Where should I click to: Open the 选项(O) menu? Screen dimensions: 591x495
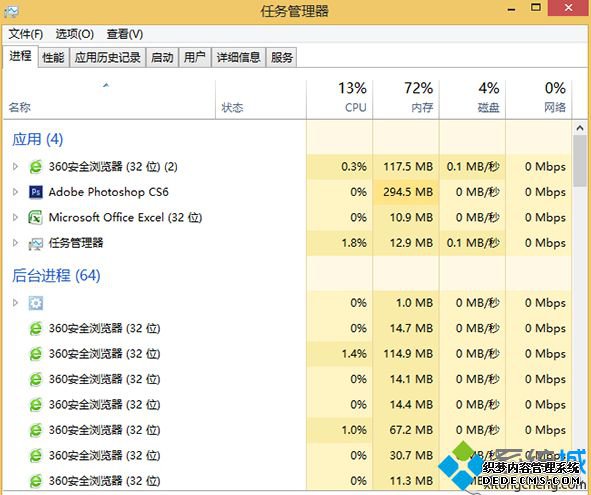[x=75, y=34]
